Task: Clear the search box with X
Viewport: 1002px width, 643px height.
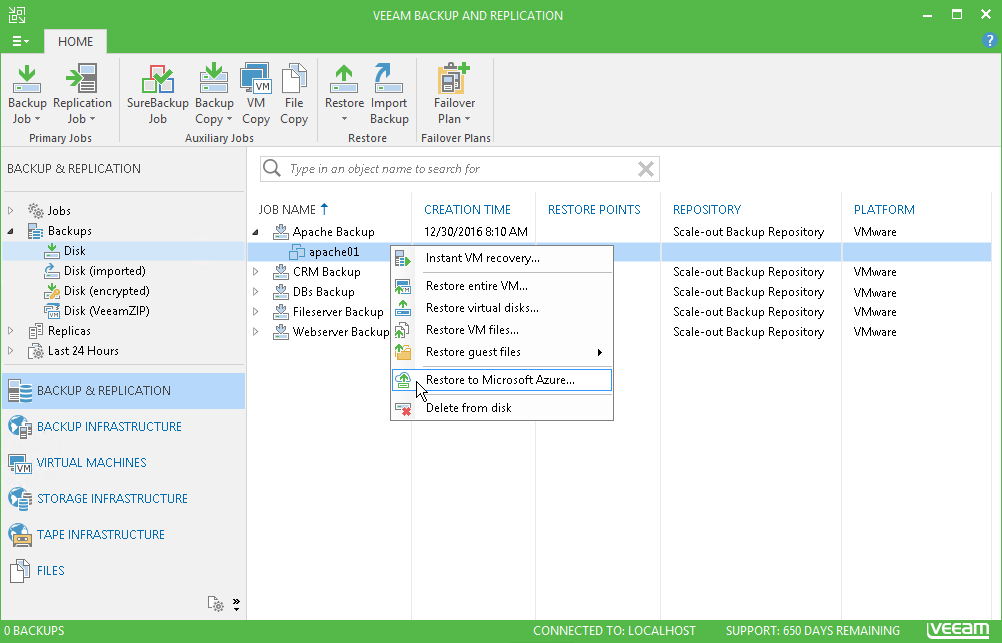Action: pos(645,169)
